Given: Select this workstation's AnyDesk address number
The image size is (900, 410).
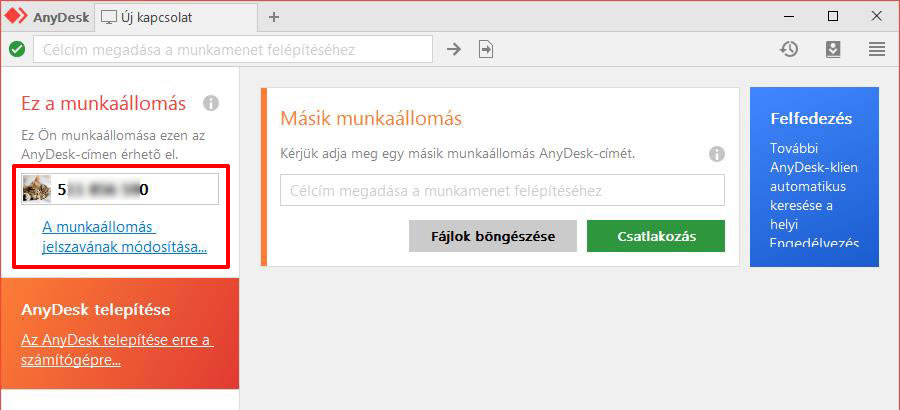Looking at the screenshot, I should (x=103, y=189).
